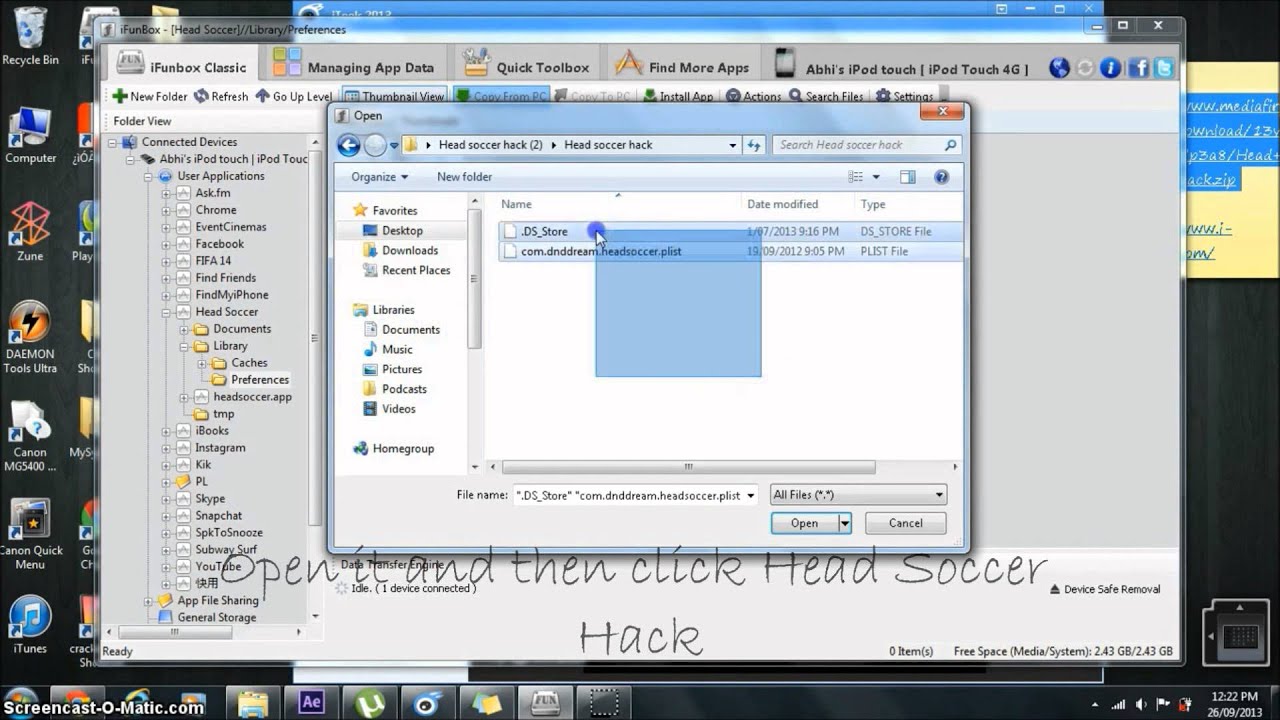Select Pictures library

402,369
